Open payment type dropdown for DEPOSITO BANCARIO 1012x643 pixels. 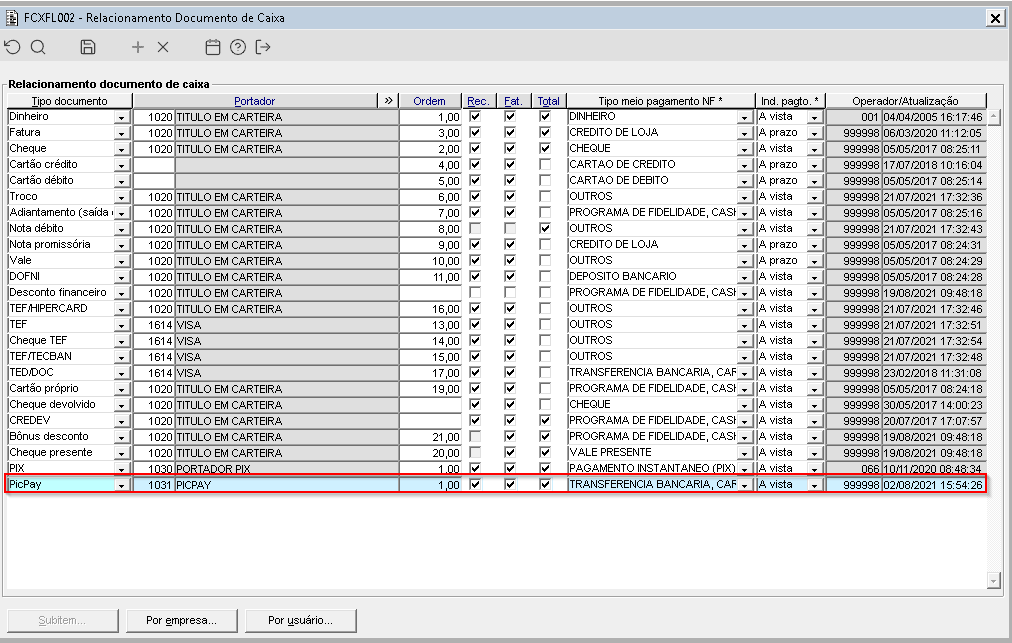(744, 277)
